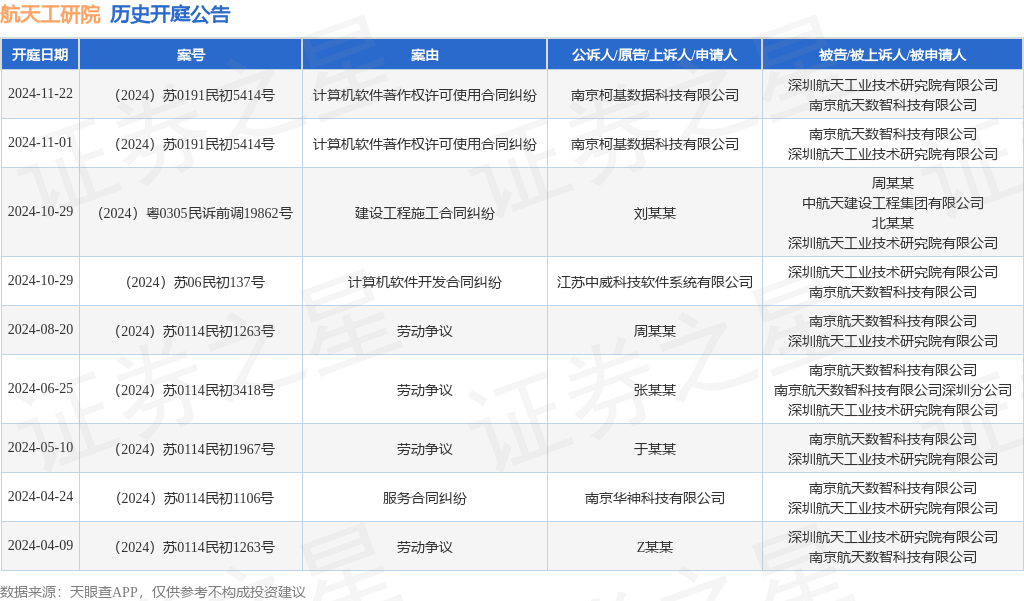Click the date cell 2024-06-25
This screenshot has height=601, width=1024.
pyautogui.click(x=40, y=388)
